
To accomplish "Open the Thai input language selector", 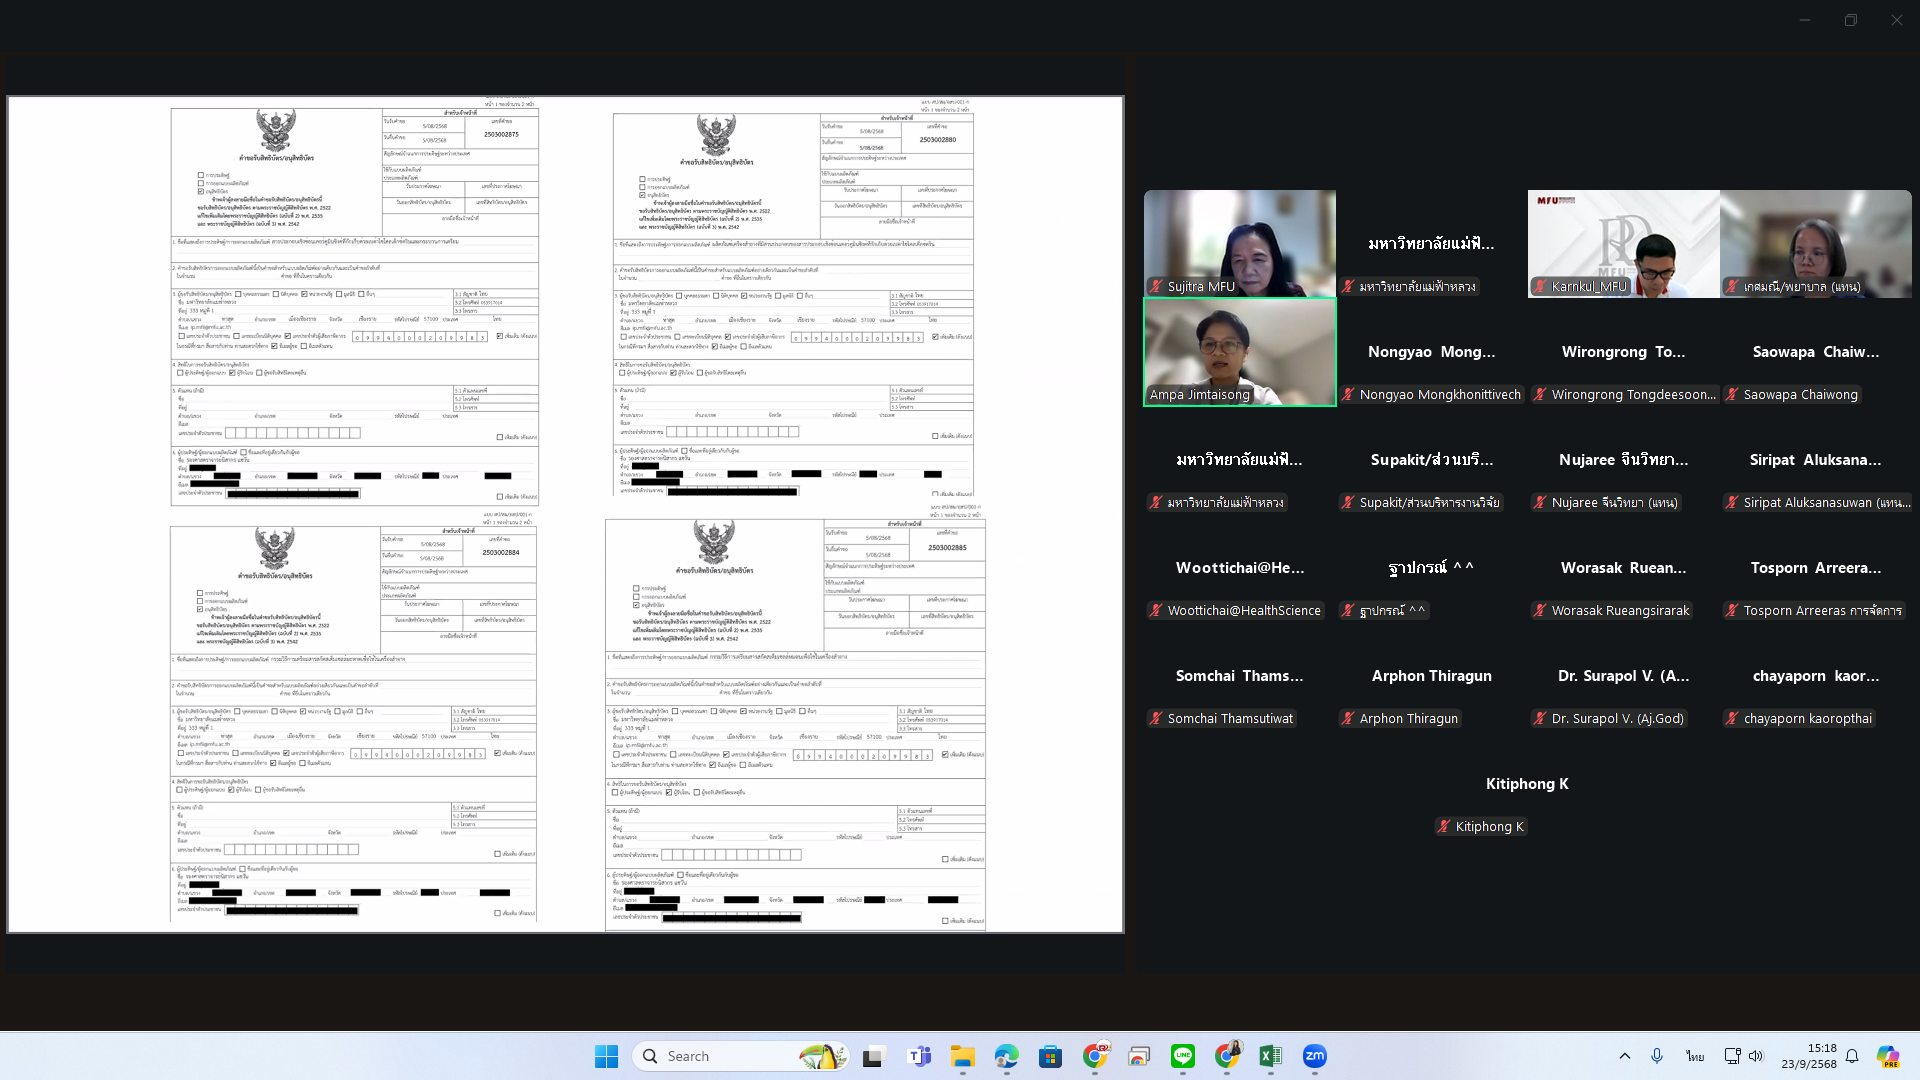I will (x=1694, y=1056).
